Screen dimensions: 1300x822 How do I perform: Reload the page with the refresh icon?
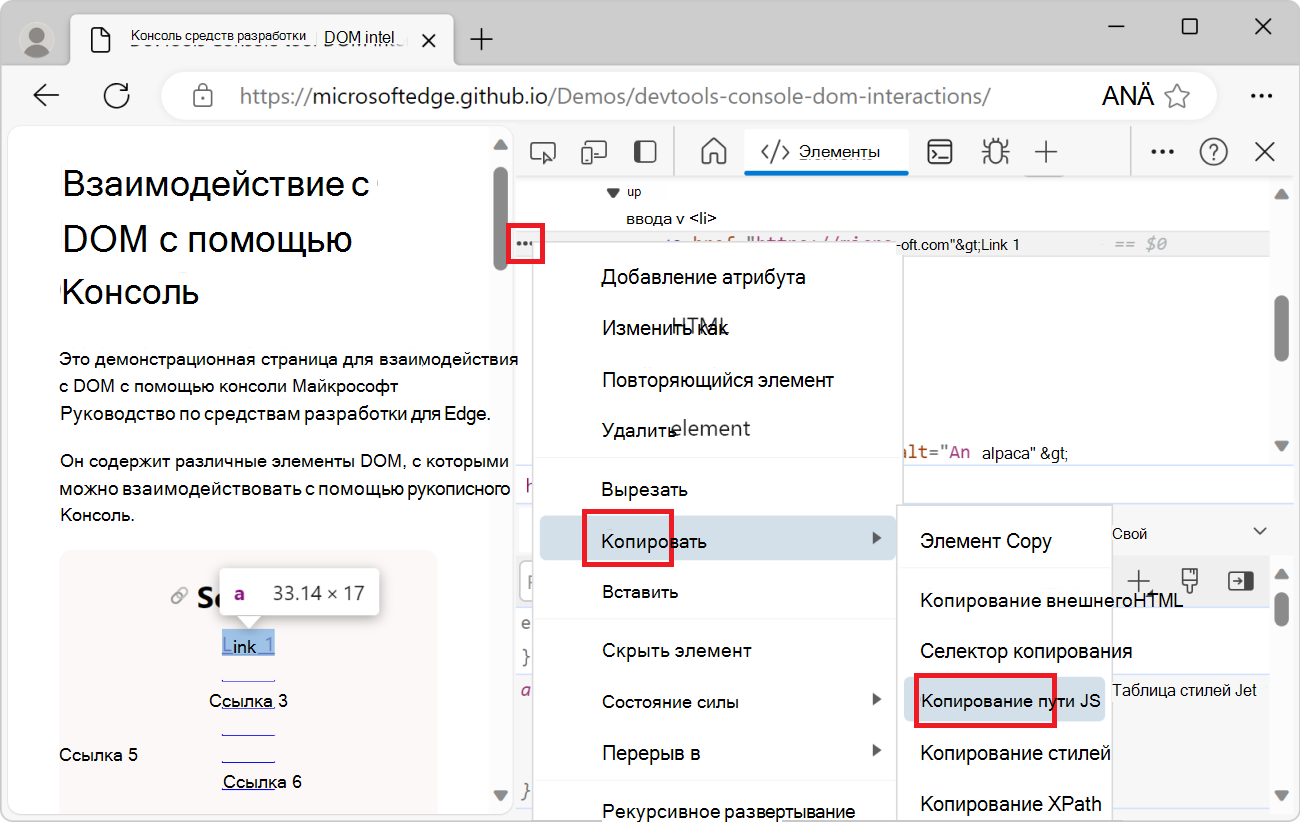click(x=117, y=95)
